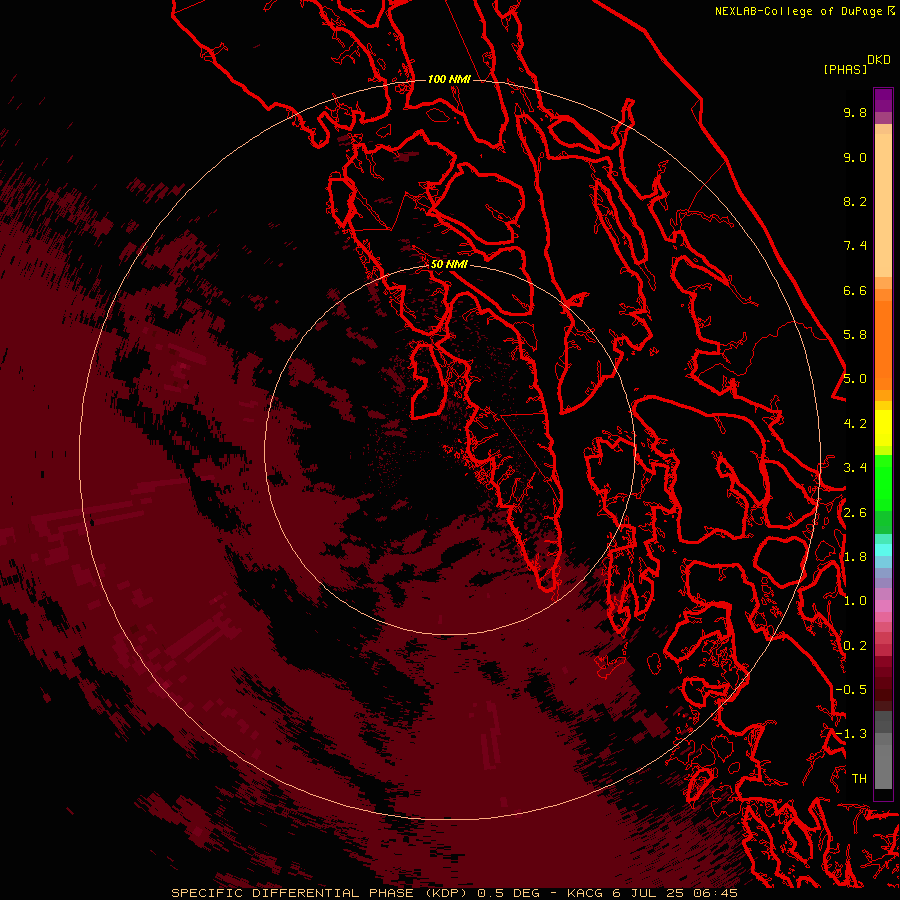Click the 100 NMI range ring label
Screen dimensions: 900x900
click(449, 79)
